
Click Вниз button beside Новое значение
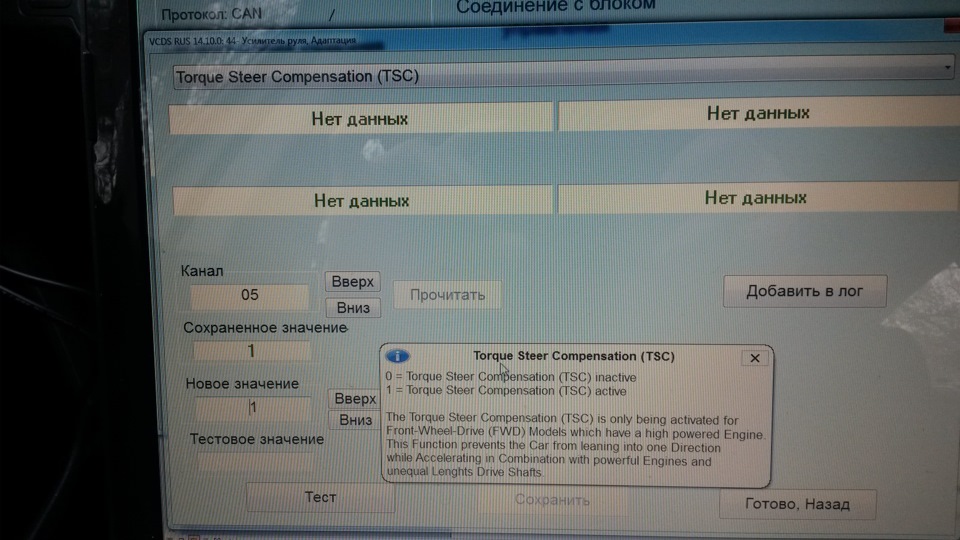[x=355, y=420]
